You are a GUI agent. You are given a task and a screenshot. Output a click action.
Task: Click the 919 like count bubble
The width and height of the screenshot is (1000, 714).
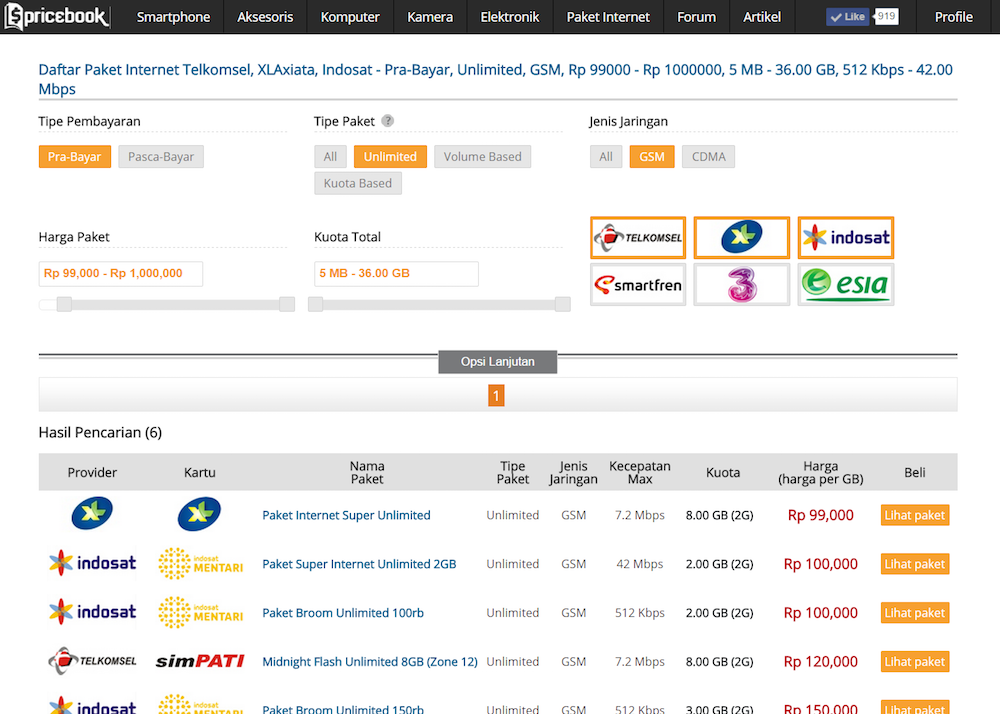coord(886,17)
